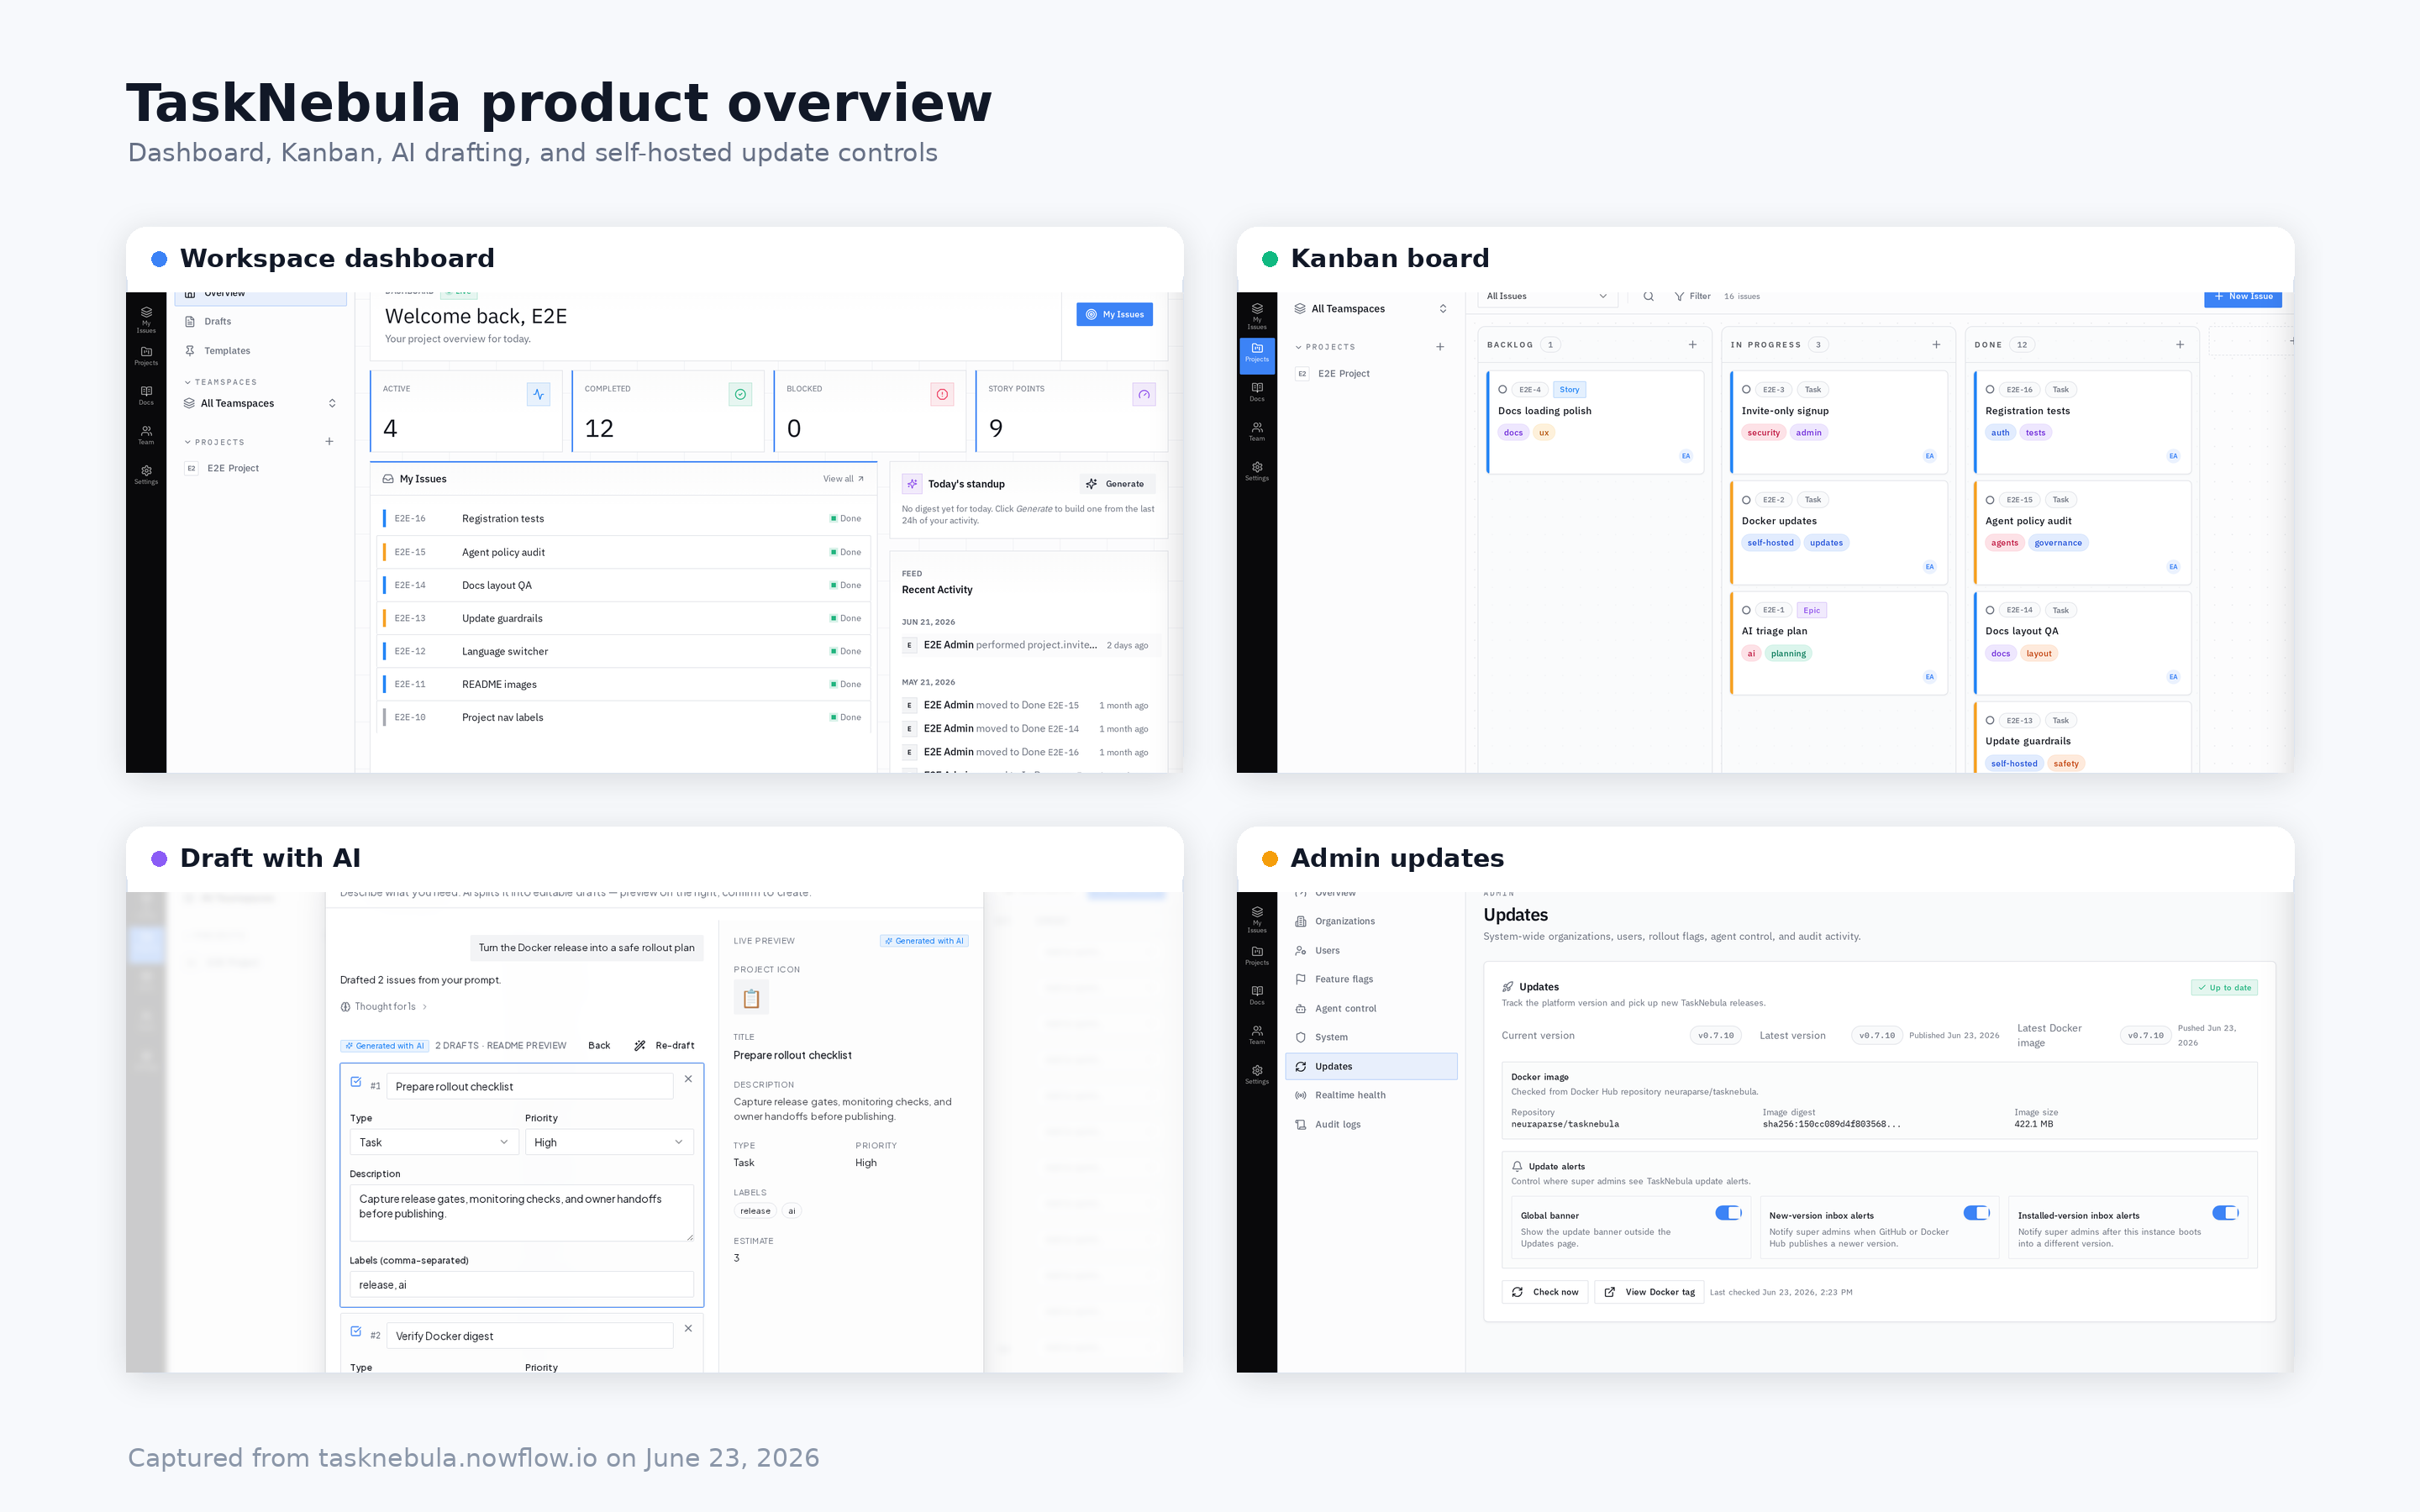Click the Check now button
This screenshot has width=2420, height=1512.
point(1545,1292)
